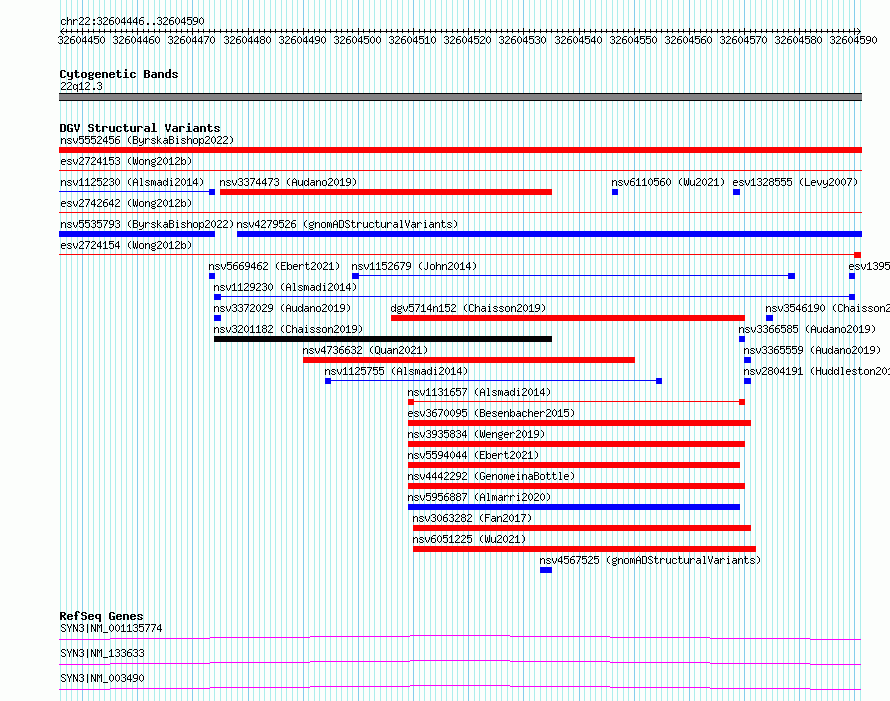Viewport: 890px width, 701px height.
Task: Open nsv4567525 (gnomADStructuralVariants) label
Action: [x=650, y=560]
